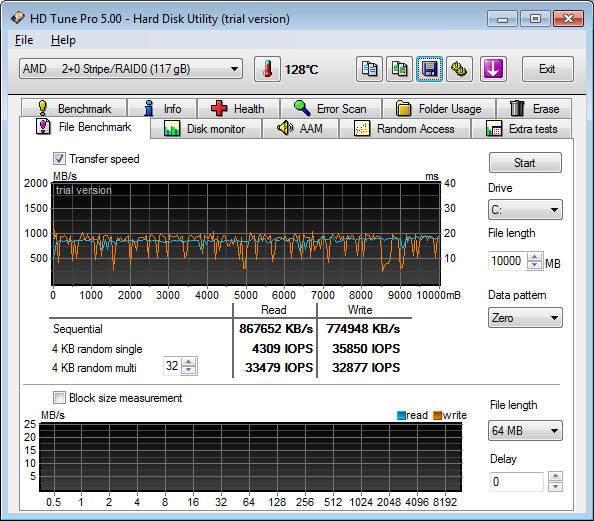The width and height of the screenshot is (594, 521).
Task: Copy info to clipboard icon
Action: [x=369, y=69]
